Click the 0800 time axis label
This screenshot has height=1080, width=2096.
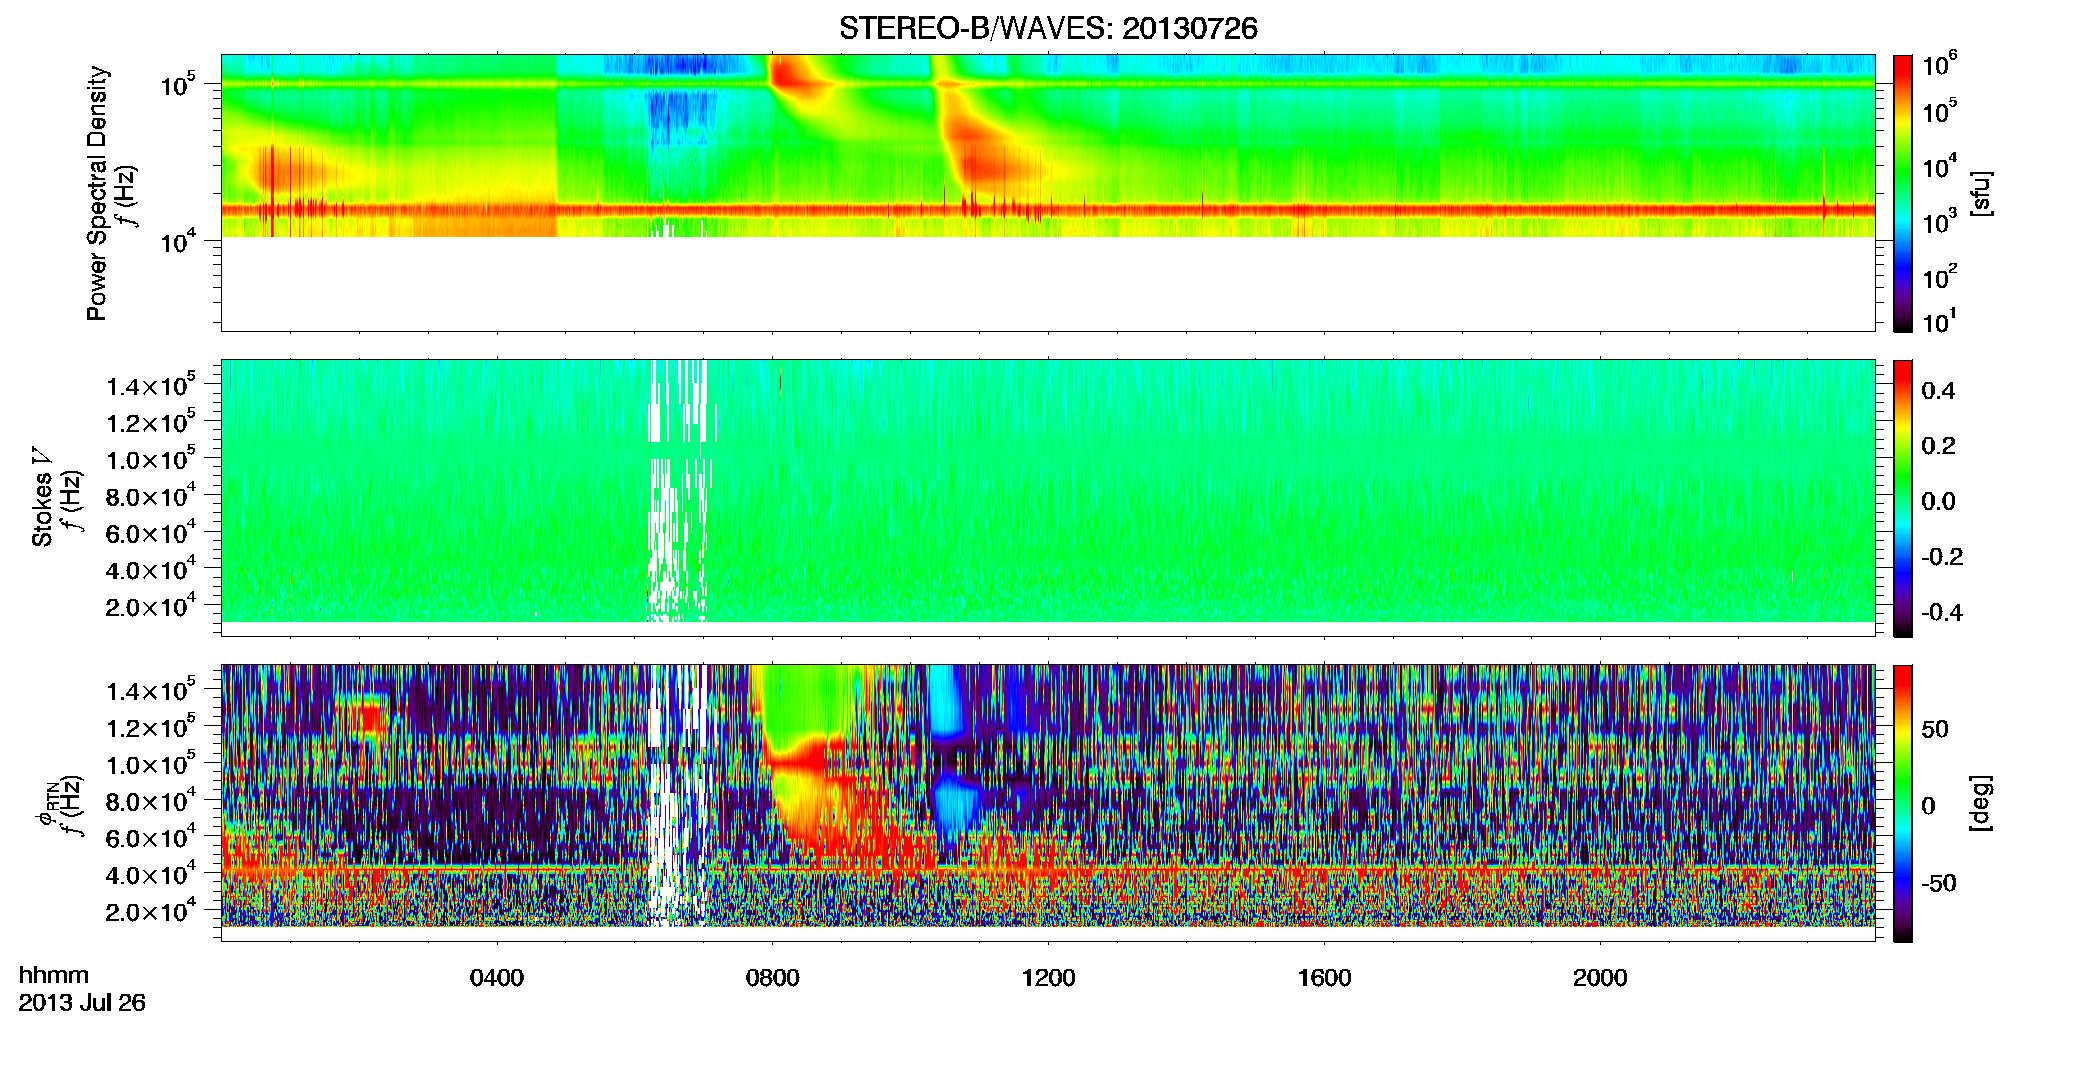(x=773, y=978)
